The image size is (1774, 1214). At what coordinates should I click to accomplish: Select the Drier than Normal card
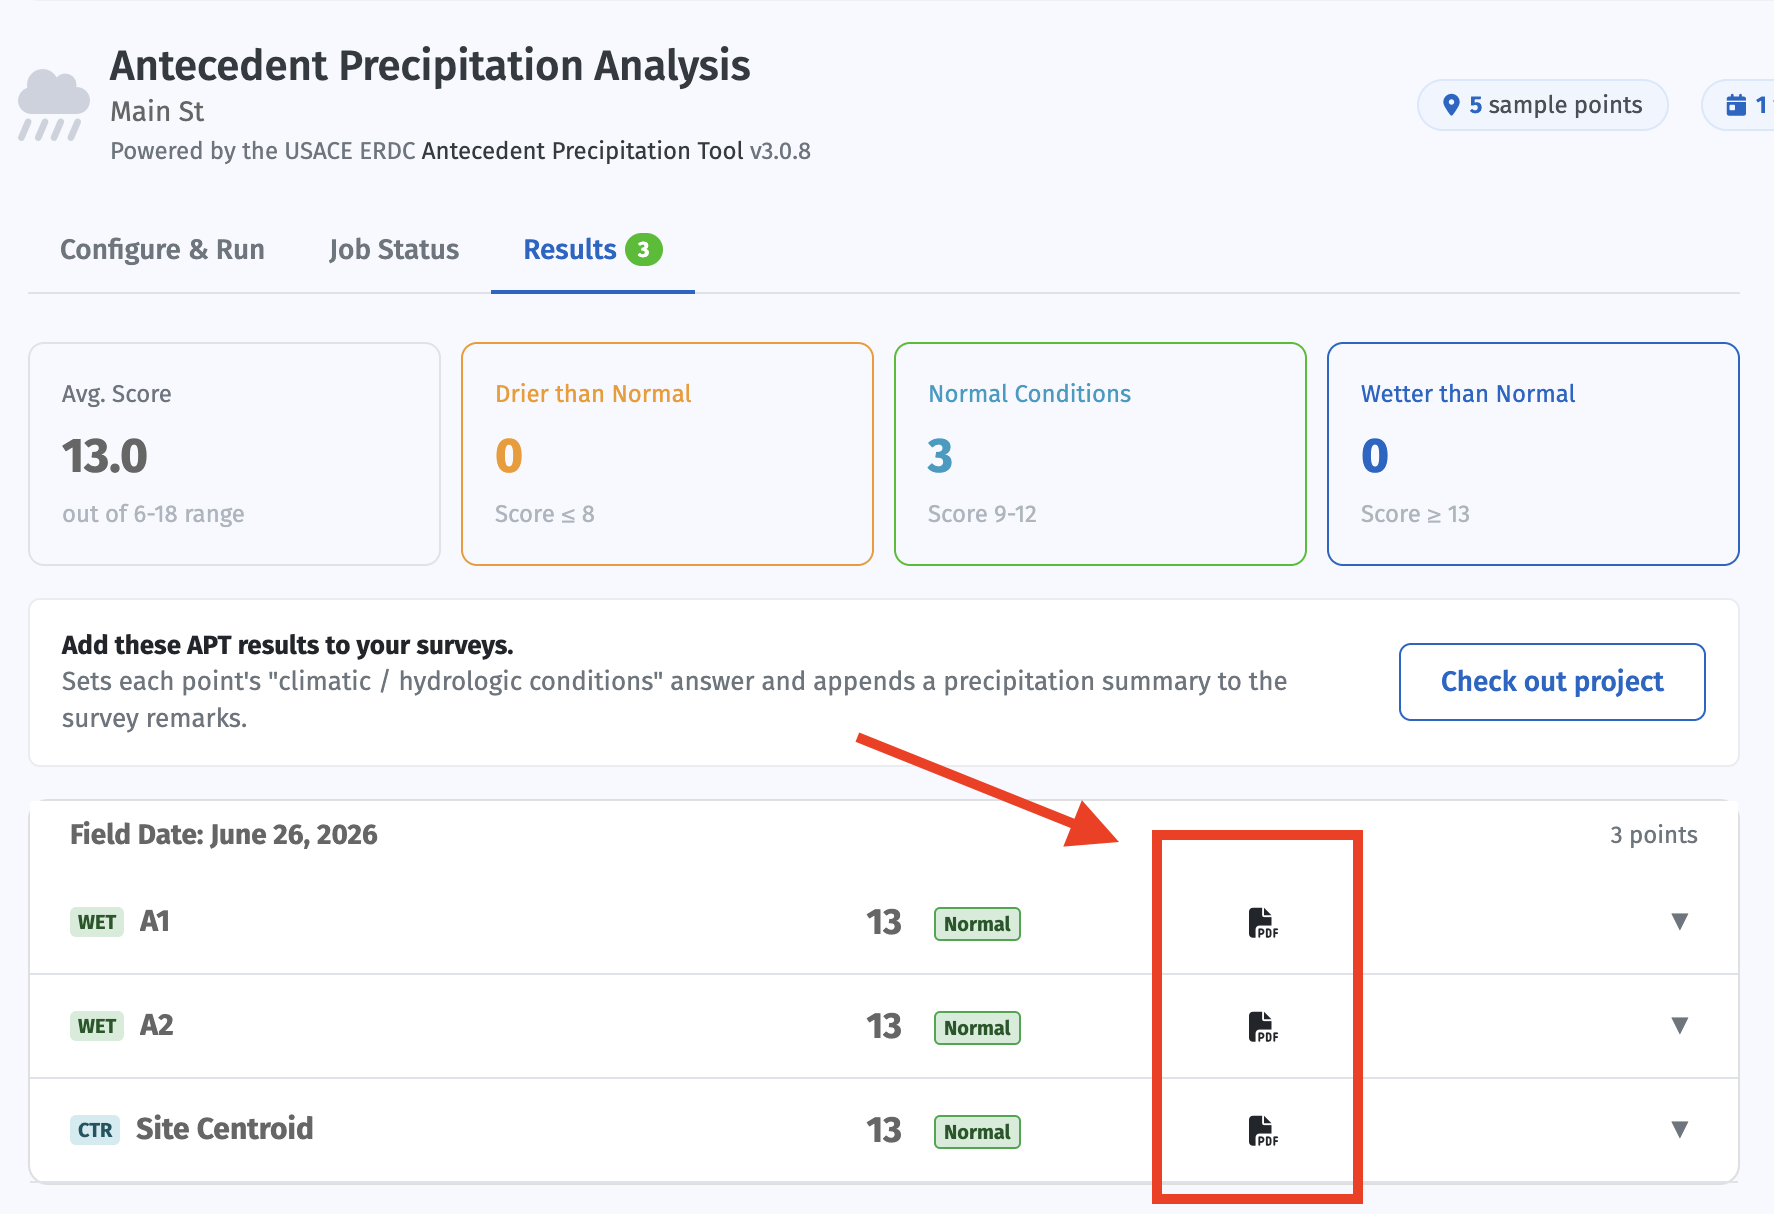[x=667, y=454]
